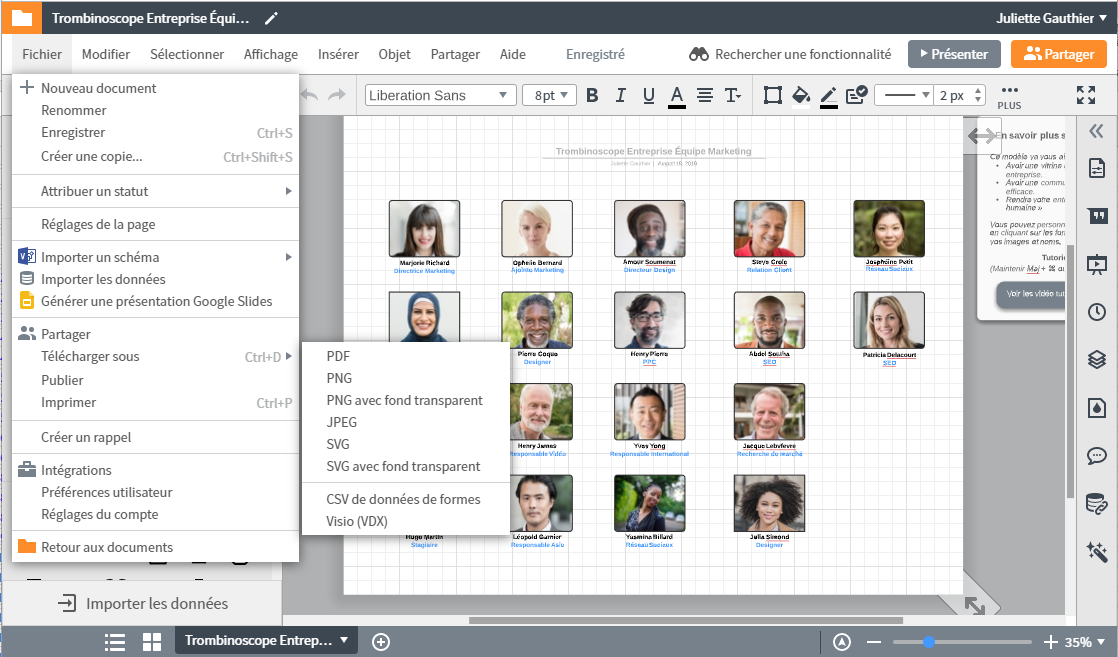Viewport: 1118px width, 657px height.
Task: Switch to grid view of pages
Action: (152, 642)
